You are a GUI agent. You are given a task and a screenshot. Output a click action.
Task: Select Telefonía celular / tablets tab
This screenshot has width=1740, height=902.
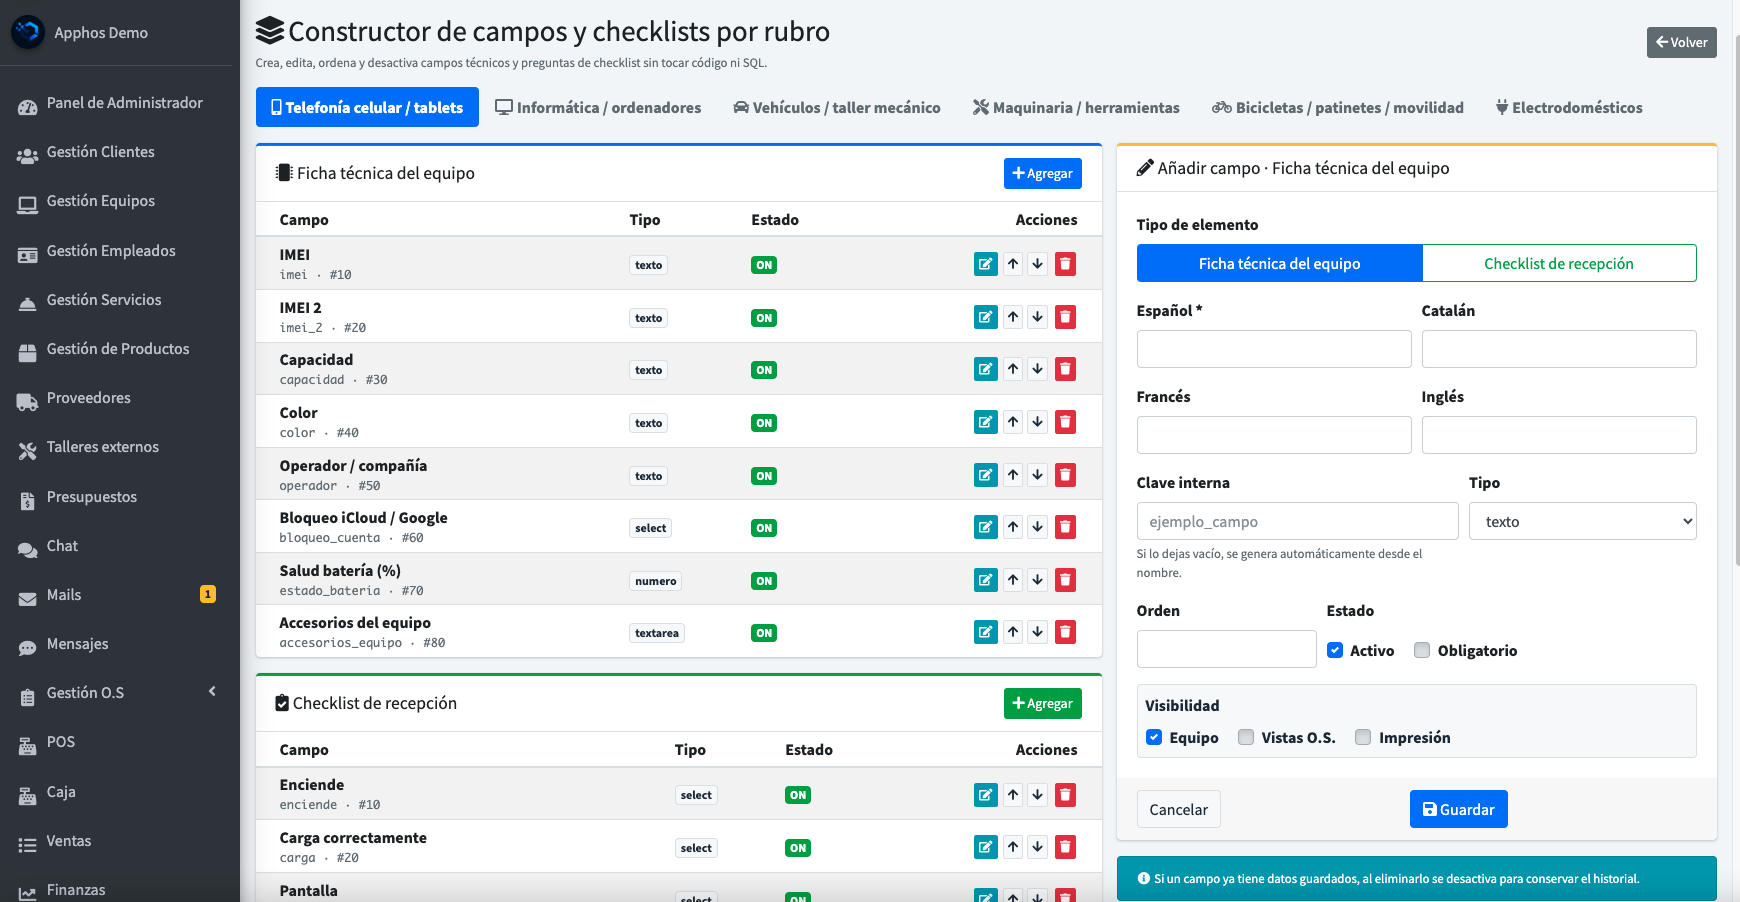[367, 107]
